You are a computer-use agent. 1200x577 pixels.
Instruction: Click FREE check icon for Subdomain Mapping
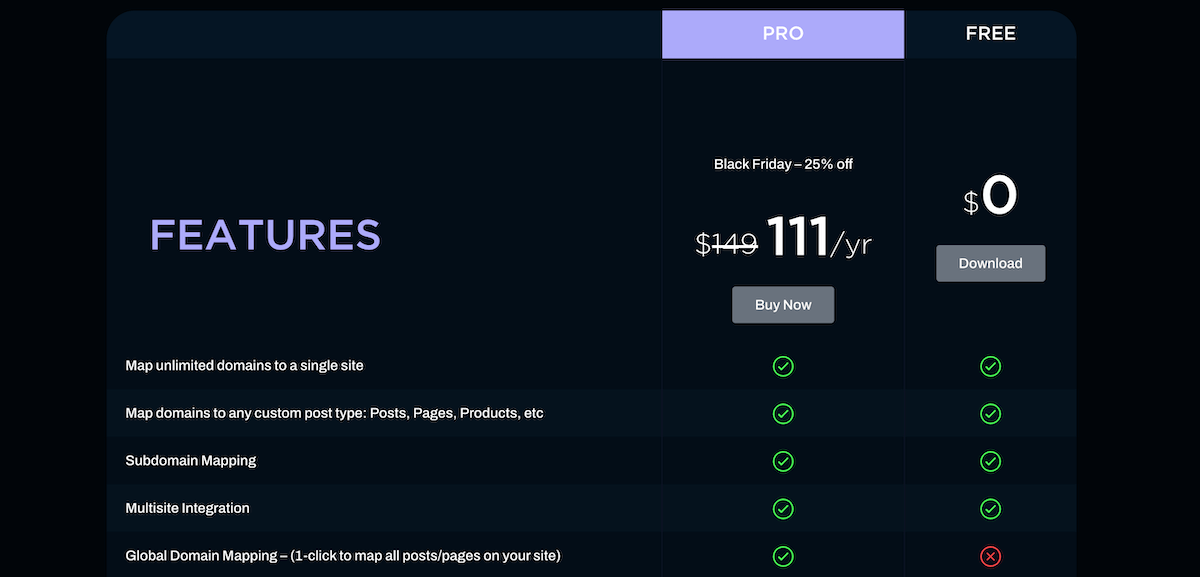point(990,461)
